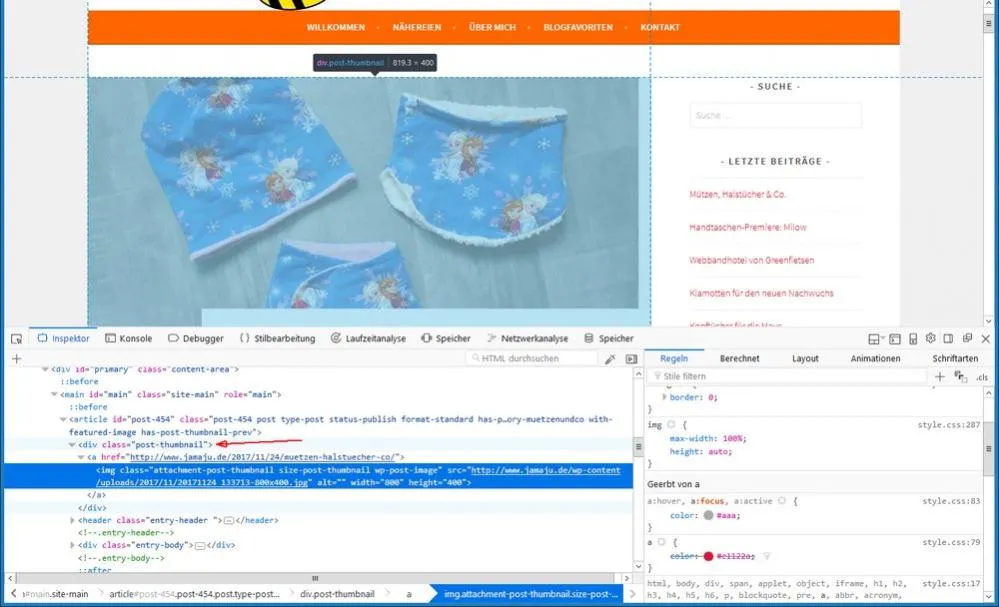Enable responsive design mode icon

[x=913, y=339]
